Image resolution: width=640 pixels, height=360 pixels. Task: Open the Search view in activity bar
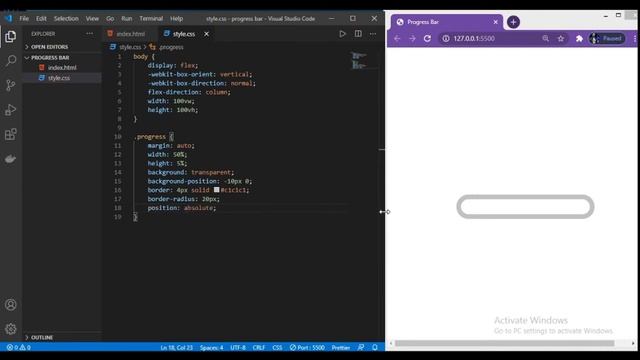coord(11,61)
